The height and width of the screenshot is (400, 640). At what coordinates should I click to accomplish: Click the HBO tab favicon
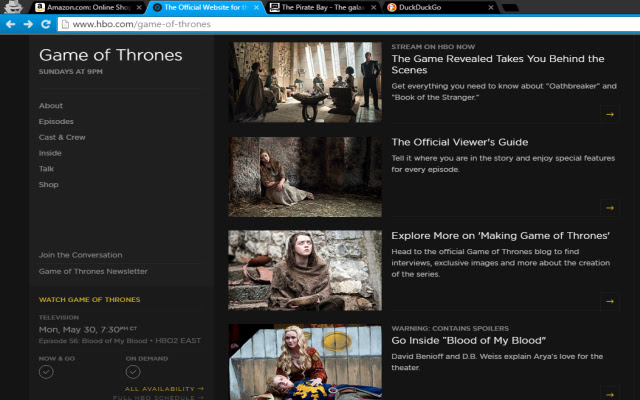157,7
